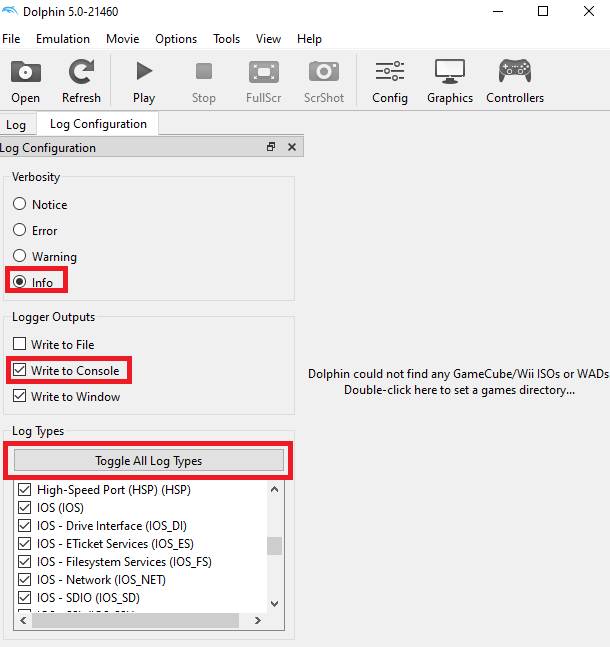This screenshot has height=647, width=610.
Task: Click the 'Double-click here to set a games directory' text
Action: (459, 390)
